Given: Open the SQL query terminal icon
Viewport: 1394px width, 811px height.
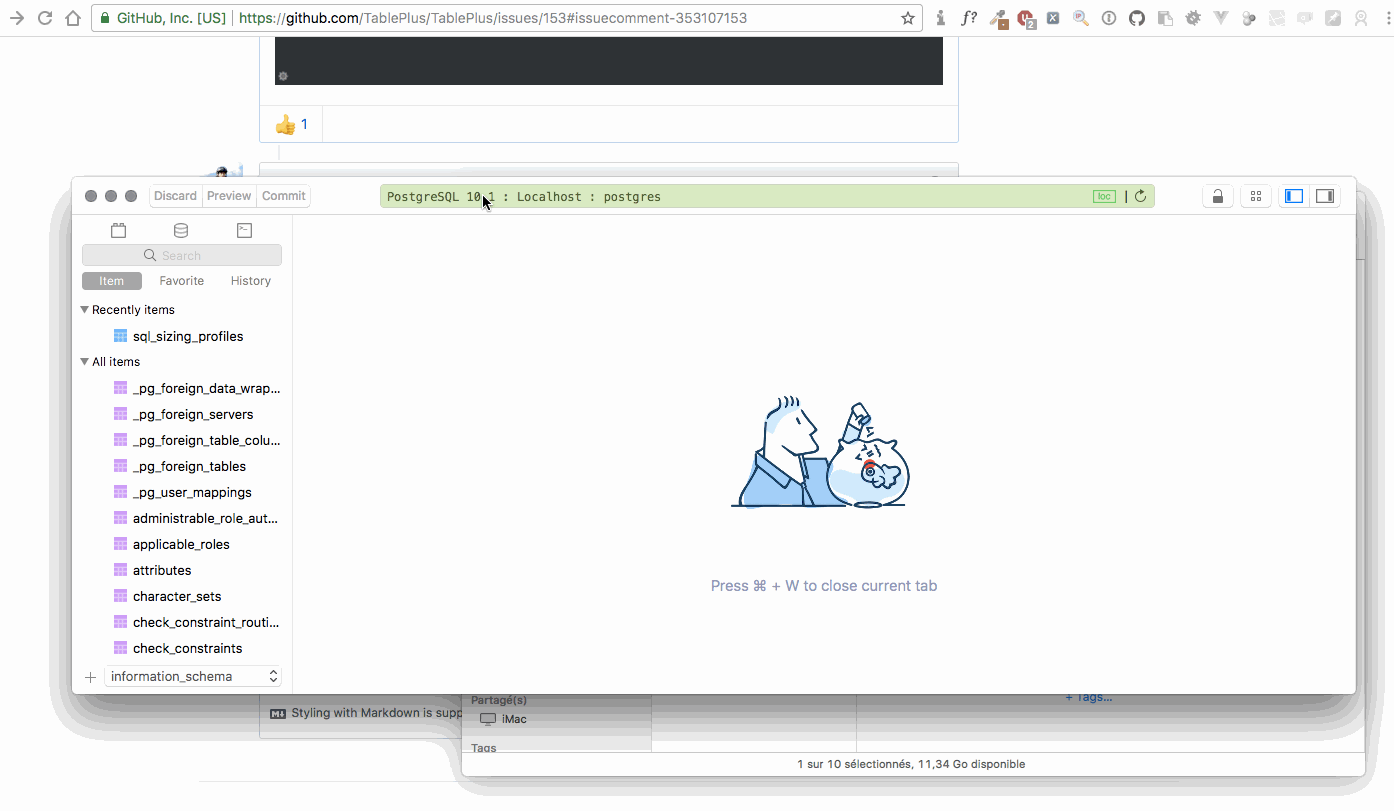Looking at the screenshot, I should point(244,230).
